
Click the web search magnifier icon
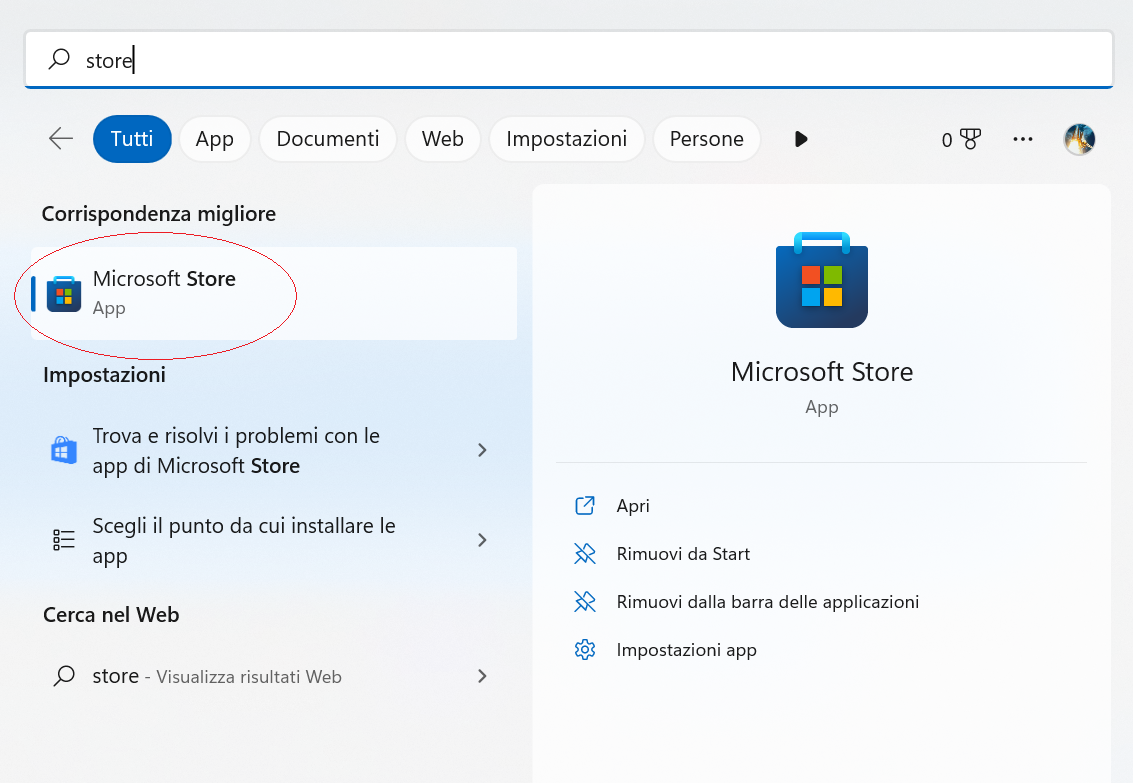pos(64,675)
